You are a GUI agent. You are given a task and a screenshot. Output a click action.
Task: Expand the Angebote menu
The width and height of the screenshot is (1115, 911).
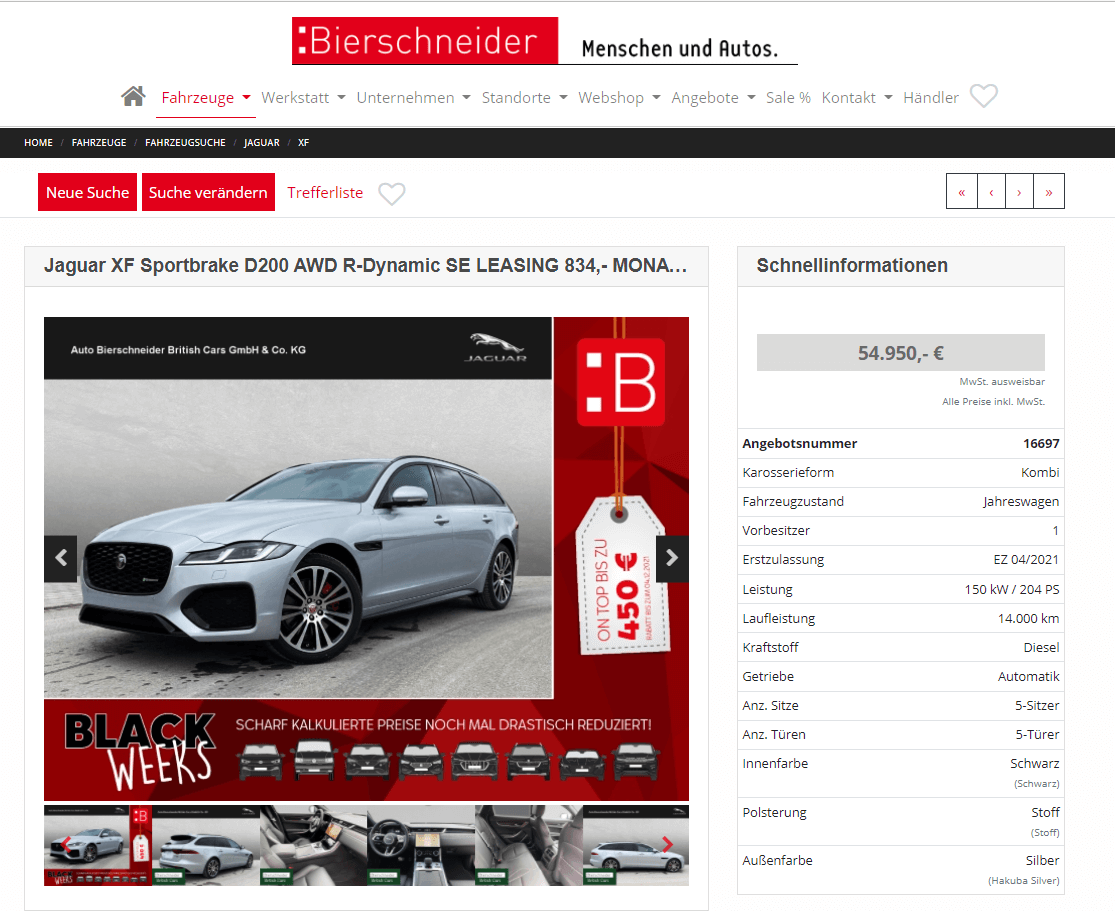click(713, 98)
